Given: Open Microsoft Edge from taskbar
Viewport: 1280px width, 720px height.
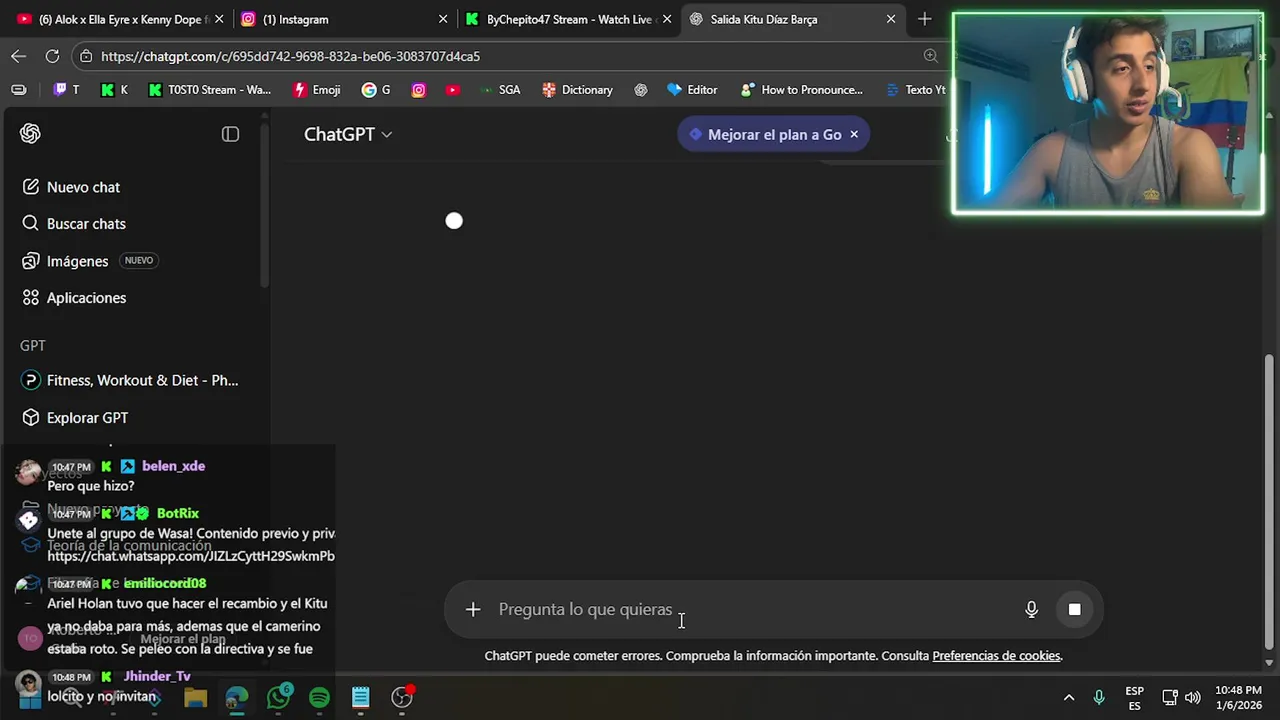Looking at the screenshot, I should point(237,697).
